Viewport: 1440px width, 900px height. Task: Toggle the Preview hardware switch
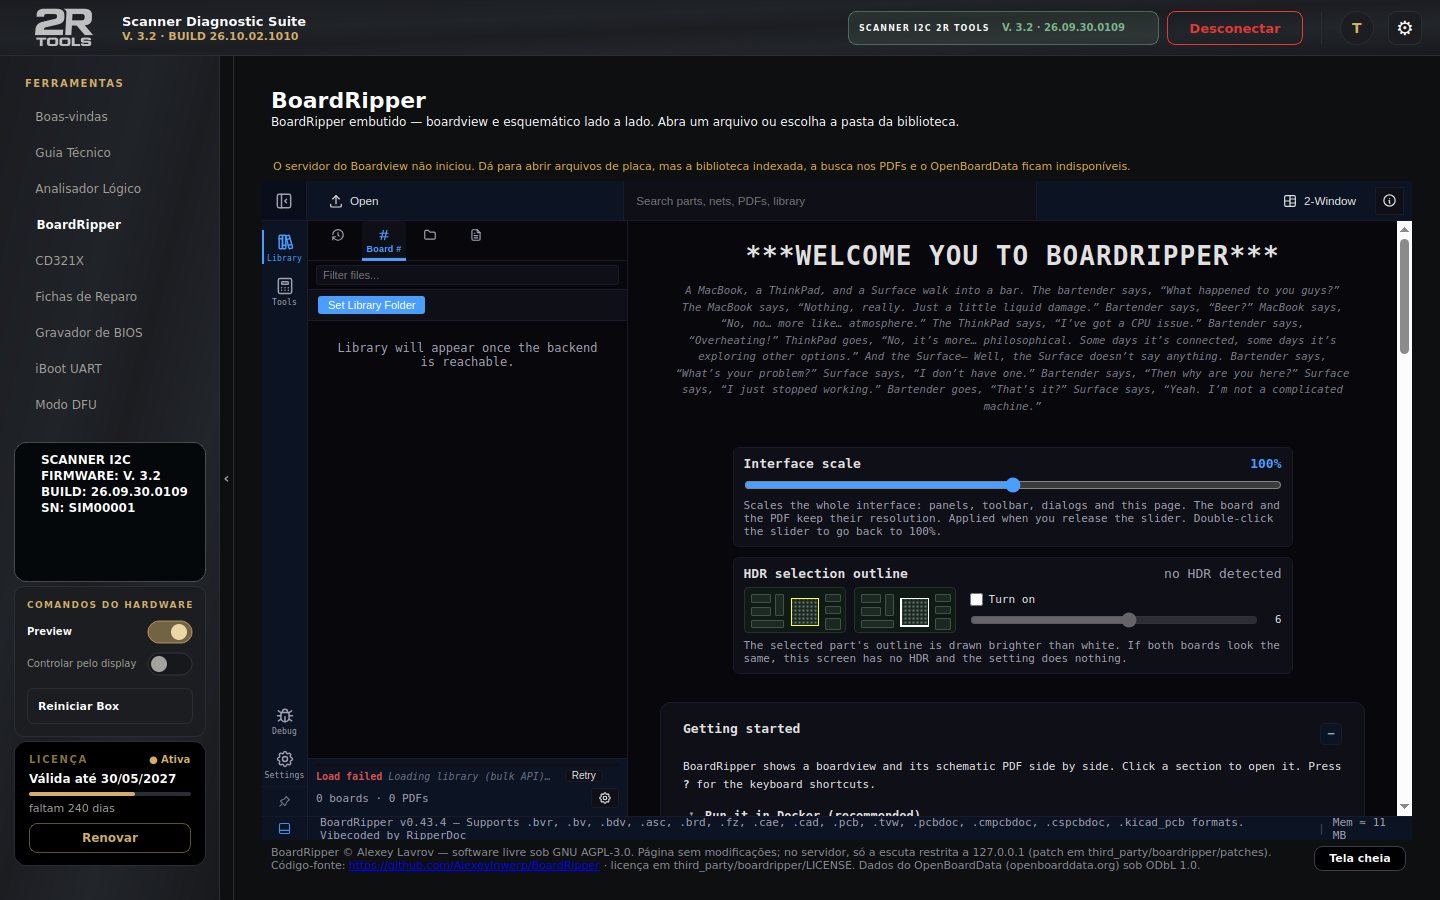tap(170, 632)
